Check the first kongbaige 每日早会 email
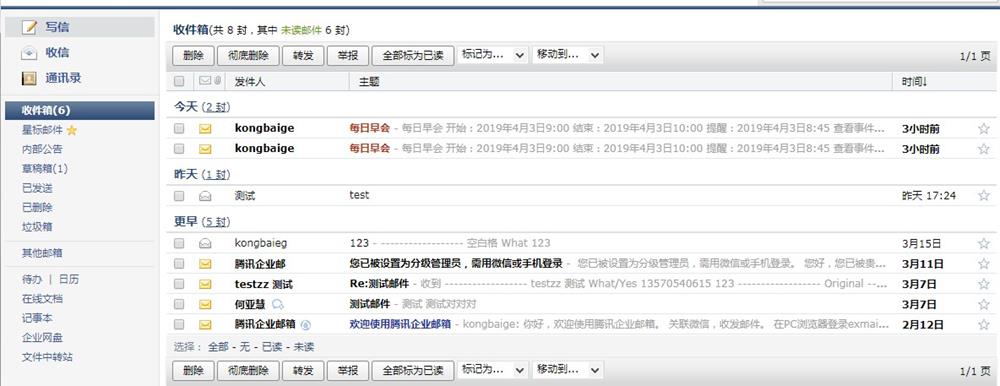 point(179,128)
